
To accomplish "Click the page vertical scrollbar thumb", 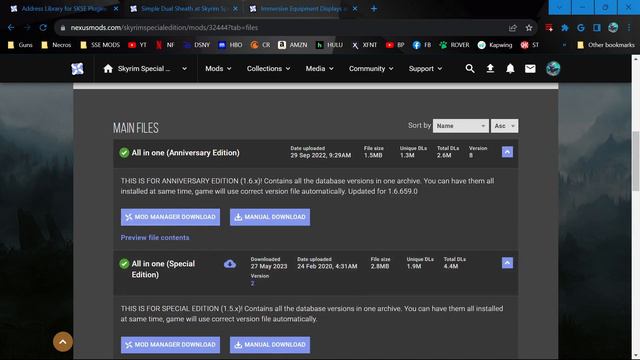I will coord(636,161).
